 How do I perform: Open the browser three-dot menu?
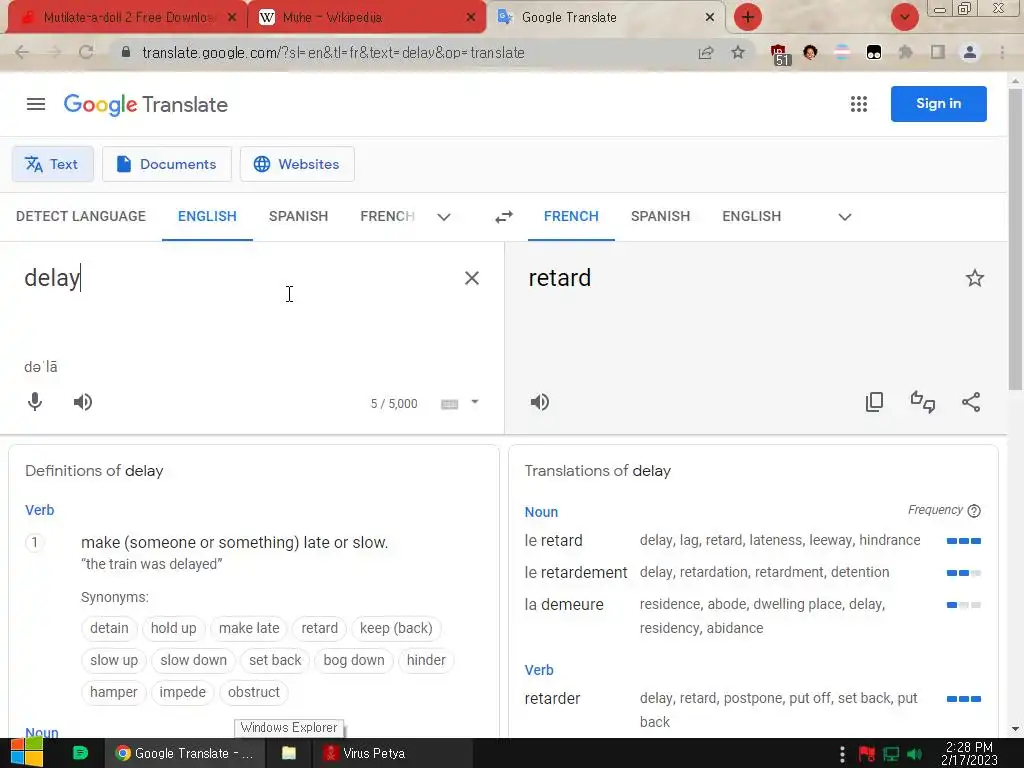[x=1002, y=52]
